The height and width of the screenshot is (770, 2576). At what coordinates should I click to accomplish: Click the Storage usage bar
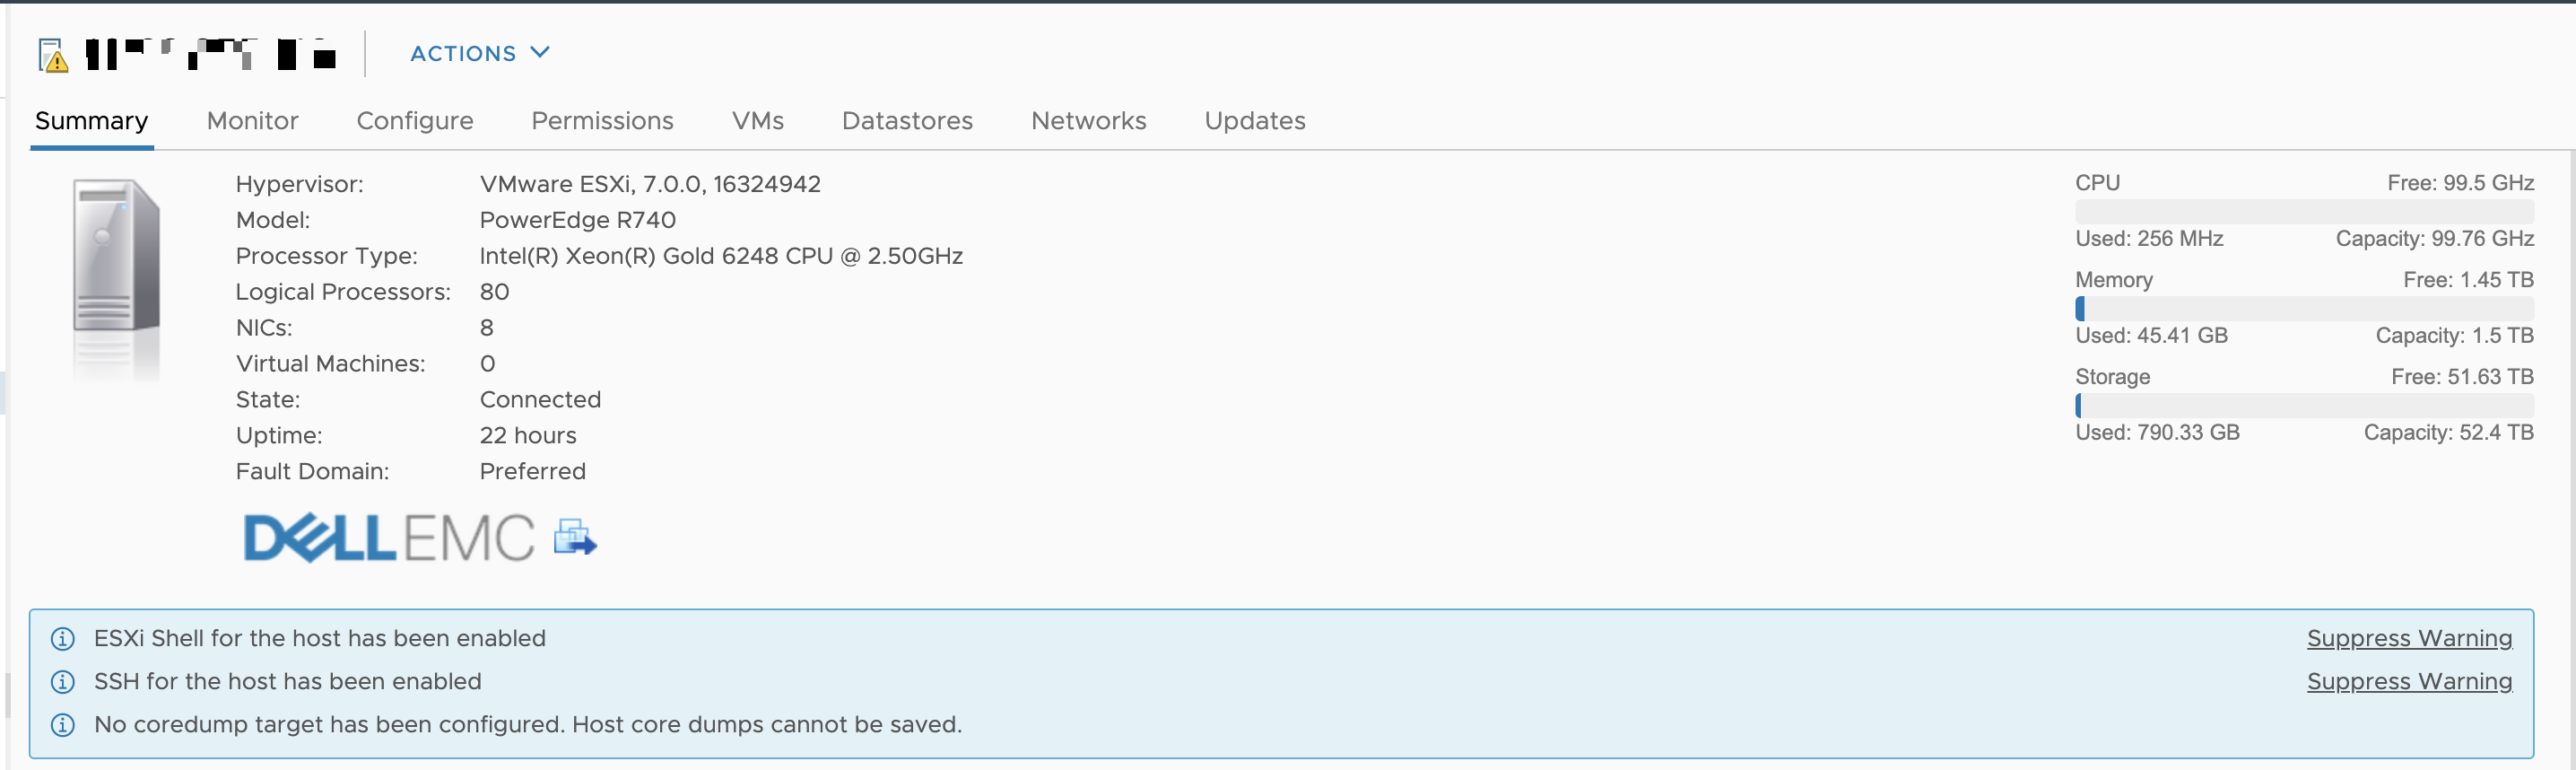click(x=2305, y=405)
